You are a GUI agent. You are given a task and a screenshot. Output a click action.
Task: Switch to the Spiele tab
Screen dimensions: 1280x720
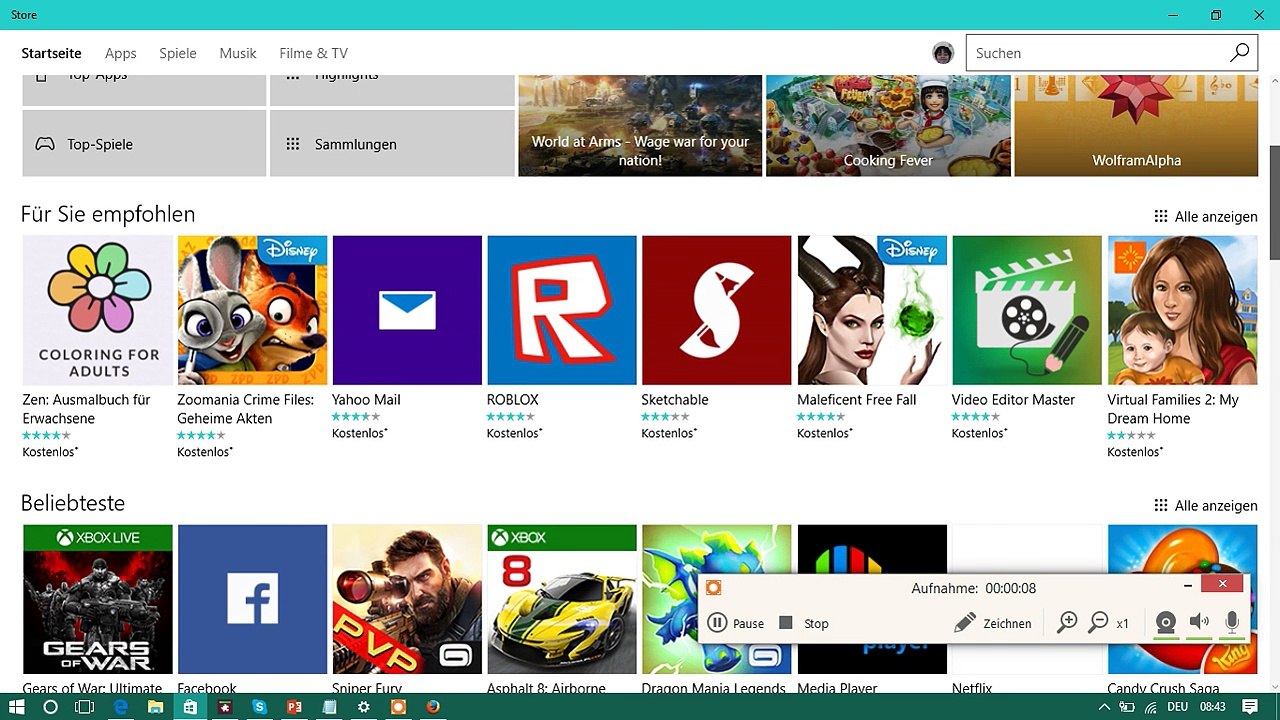(x=178, y=53)
